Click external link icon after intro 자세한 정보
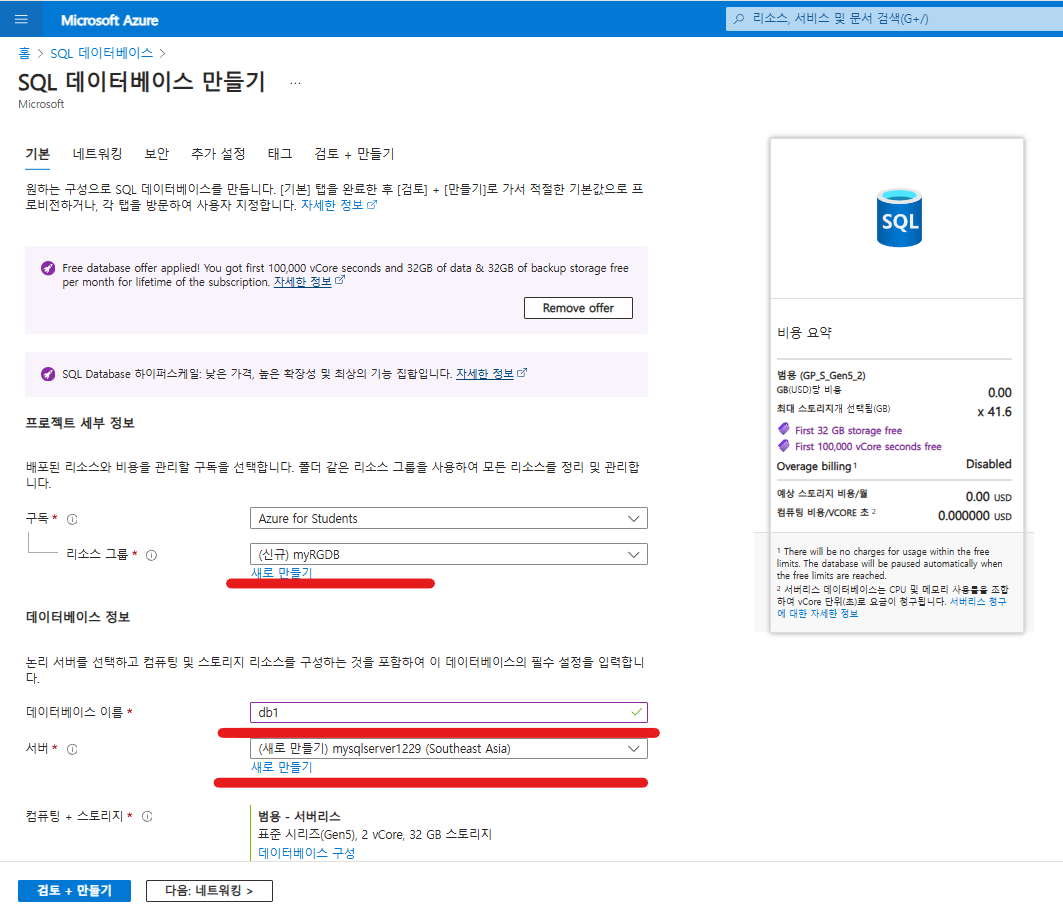The image size is (1063, 912). [372, 205]
